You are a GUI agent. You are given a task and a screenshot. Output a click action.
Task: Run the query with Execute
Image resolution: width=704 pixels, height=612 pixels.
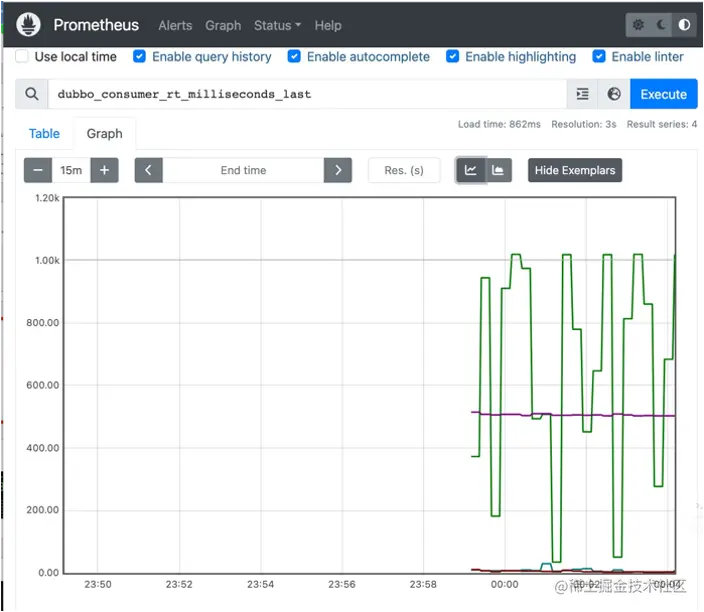[664, 94]
